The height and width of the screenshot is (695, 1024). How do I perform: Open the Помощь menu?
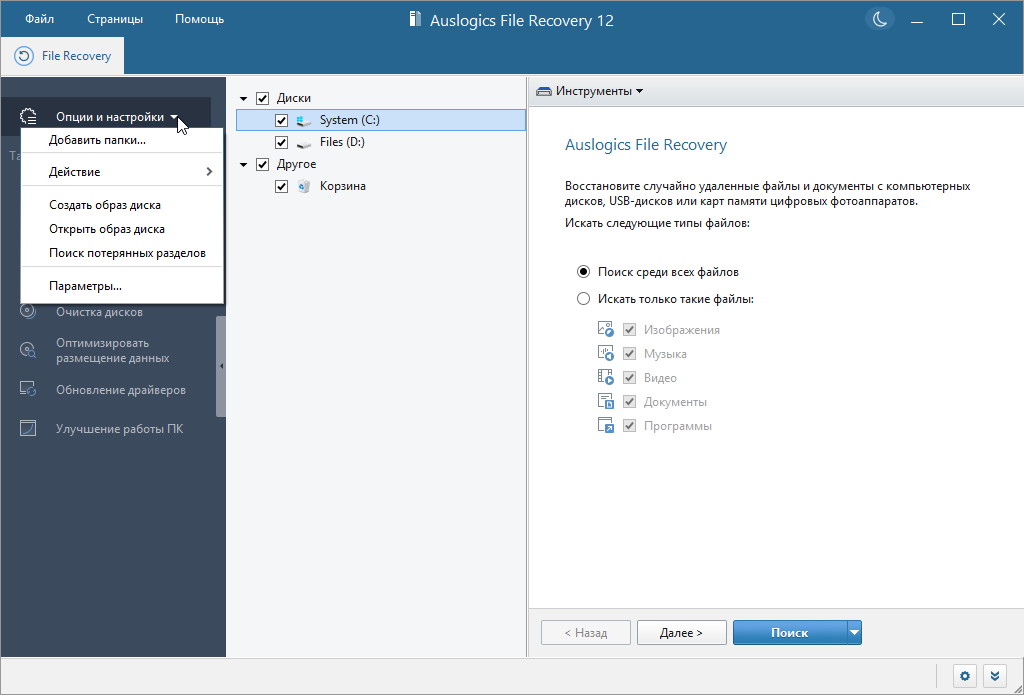199,19
